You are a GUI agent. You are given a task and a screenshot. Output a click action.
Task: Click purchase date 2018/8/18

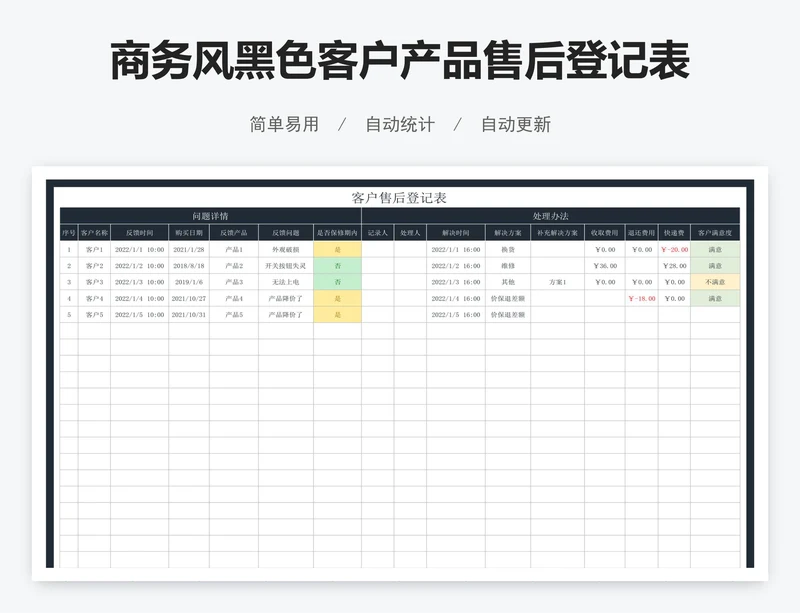pyautogui.click(x=189, y=266)
